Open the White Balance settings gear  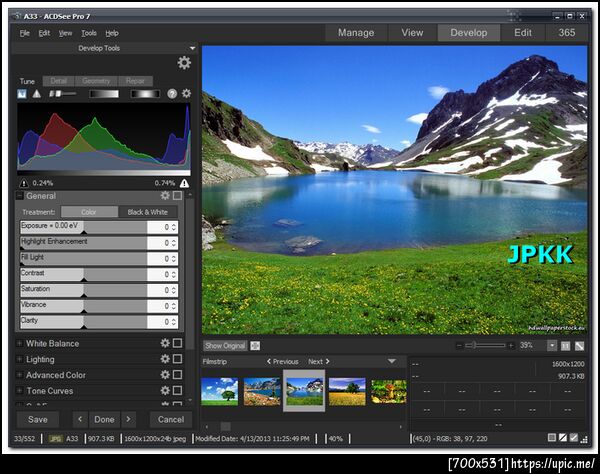coord(165,343)
